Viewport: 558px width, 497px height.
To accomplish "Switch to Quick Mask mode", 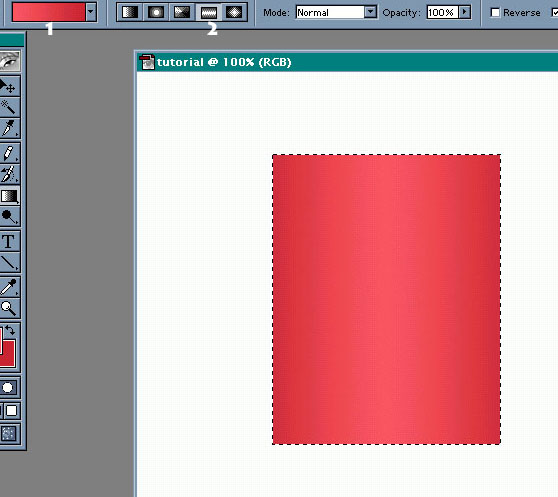I will click(8, 387).
